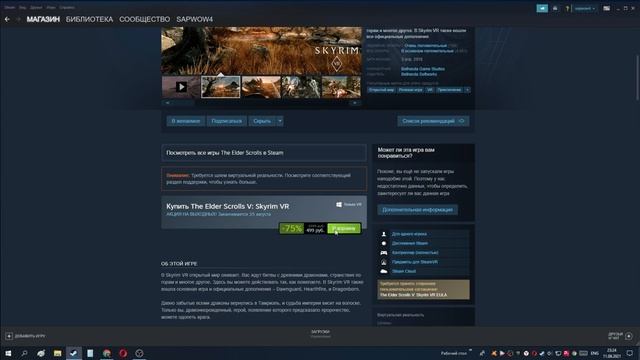Open the Контроллер controller support link

(x=415, y=253)
